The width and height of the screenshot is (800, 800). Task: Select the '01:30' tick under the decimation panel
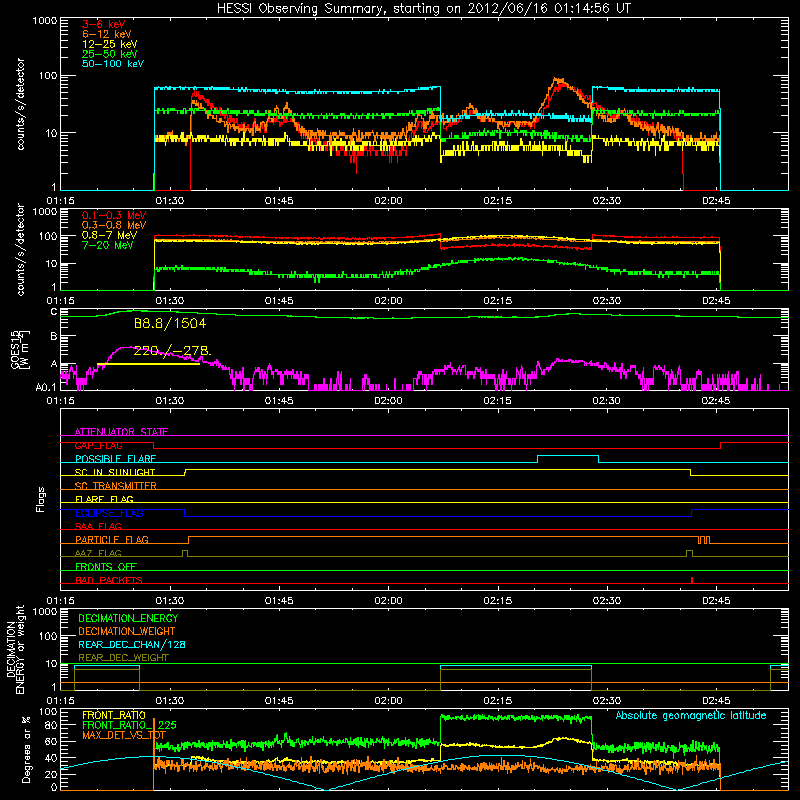click(169, 701)
